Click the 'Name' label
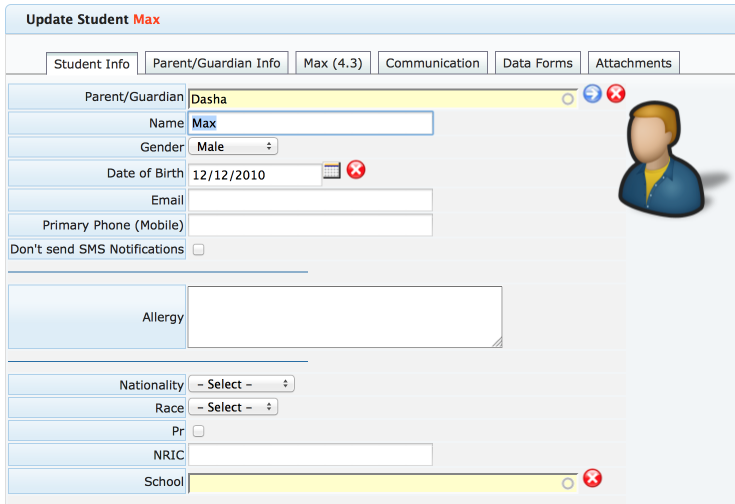 (x=166, y=123)
